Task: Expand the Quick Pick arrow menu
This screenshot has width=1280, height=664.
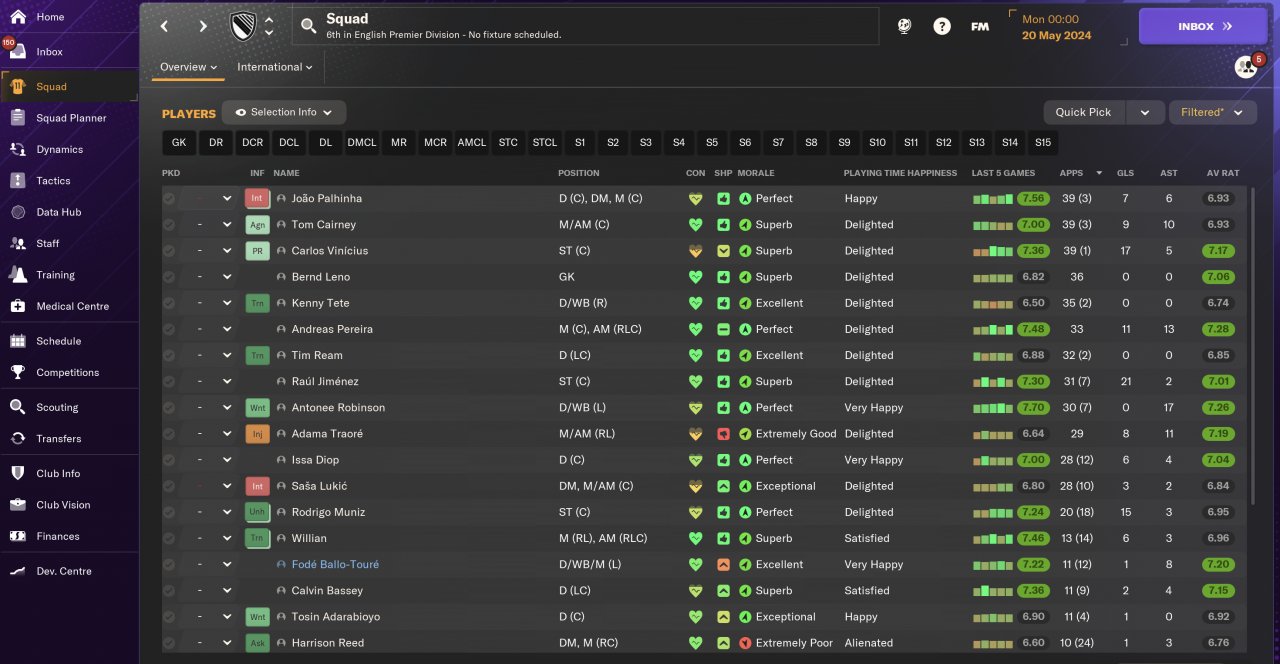Action: click(x=1145, y=112)
